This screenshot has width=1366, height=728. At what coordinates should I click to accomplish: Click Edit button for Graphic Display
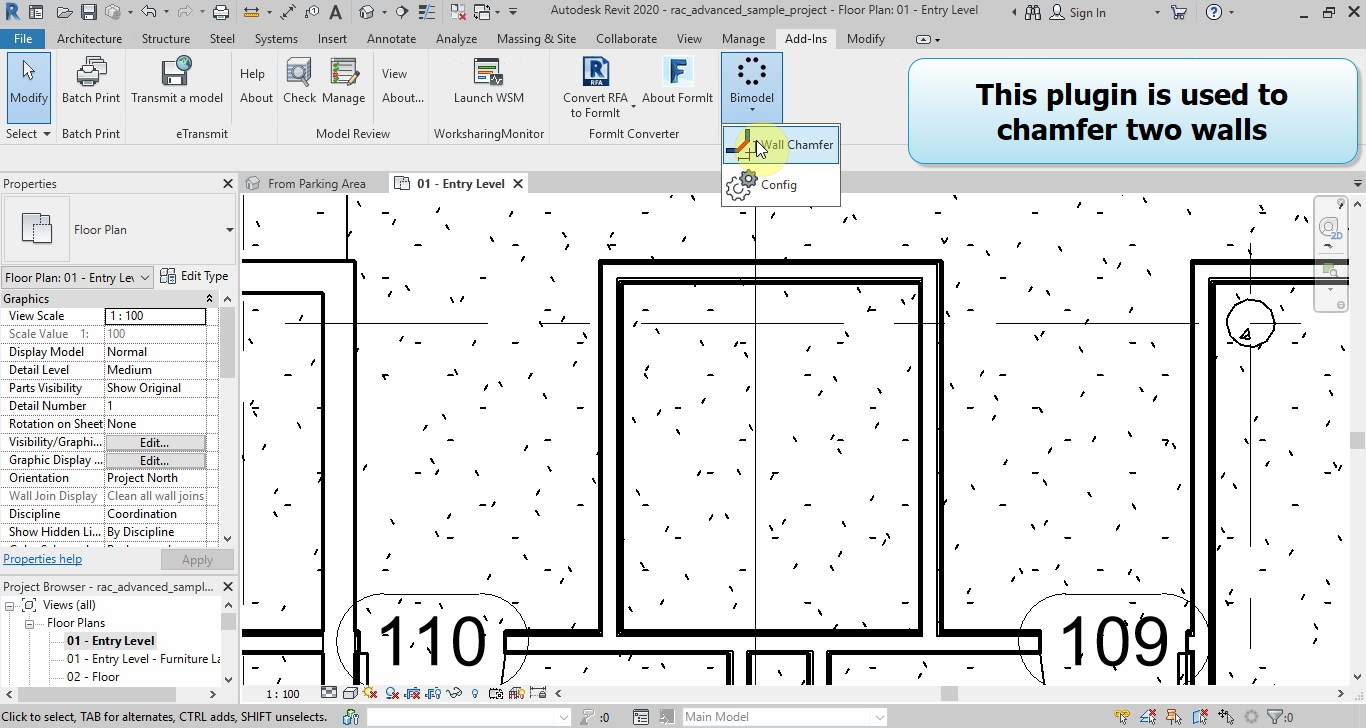coord(155,460)
